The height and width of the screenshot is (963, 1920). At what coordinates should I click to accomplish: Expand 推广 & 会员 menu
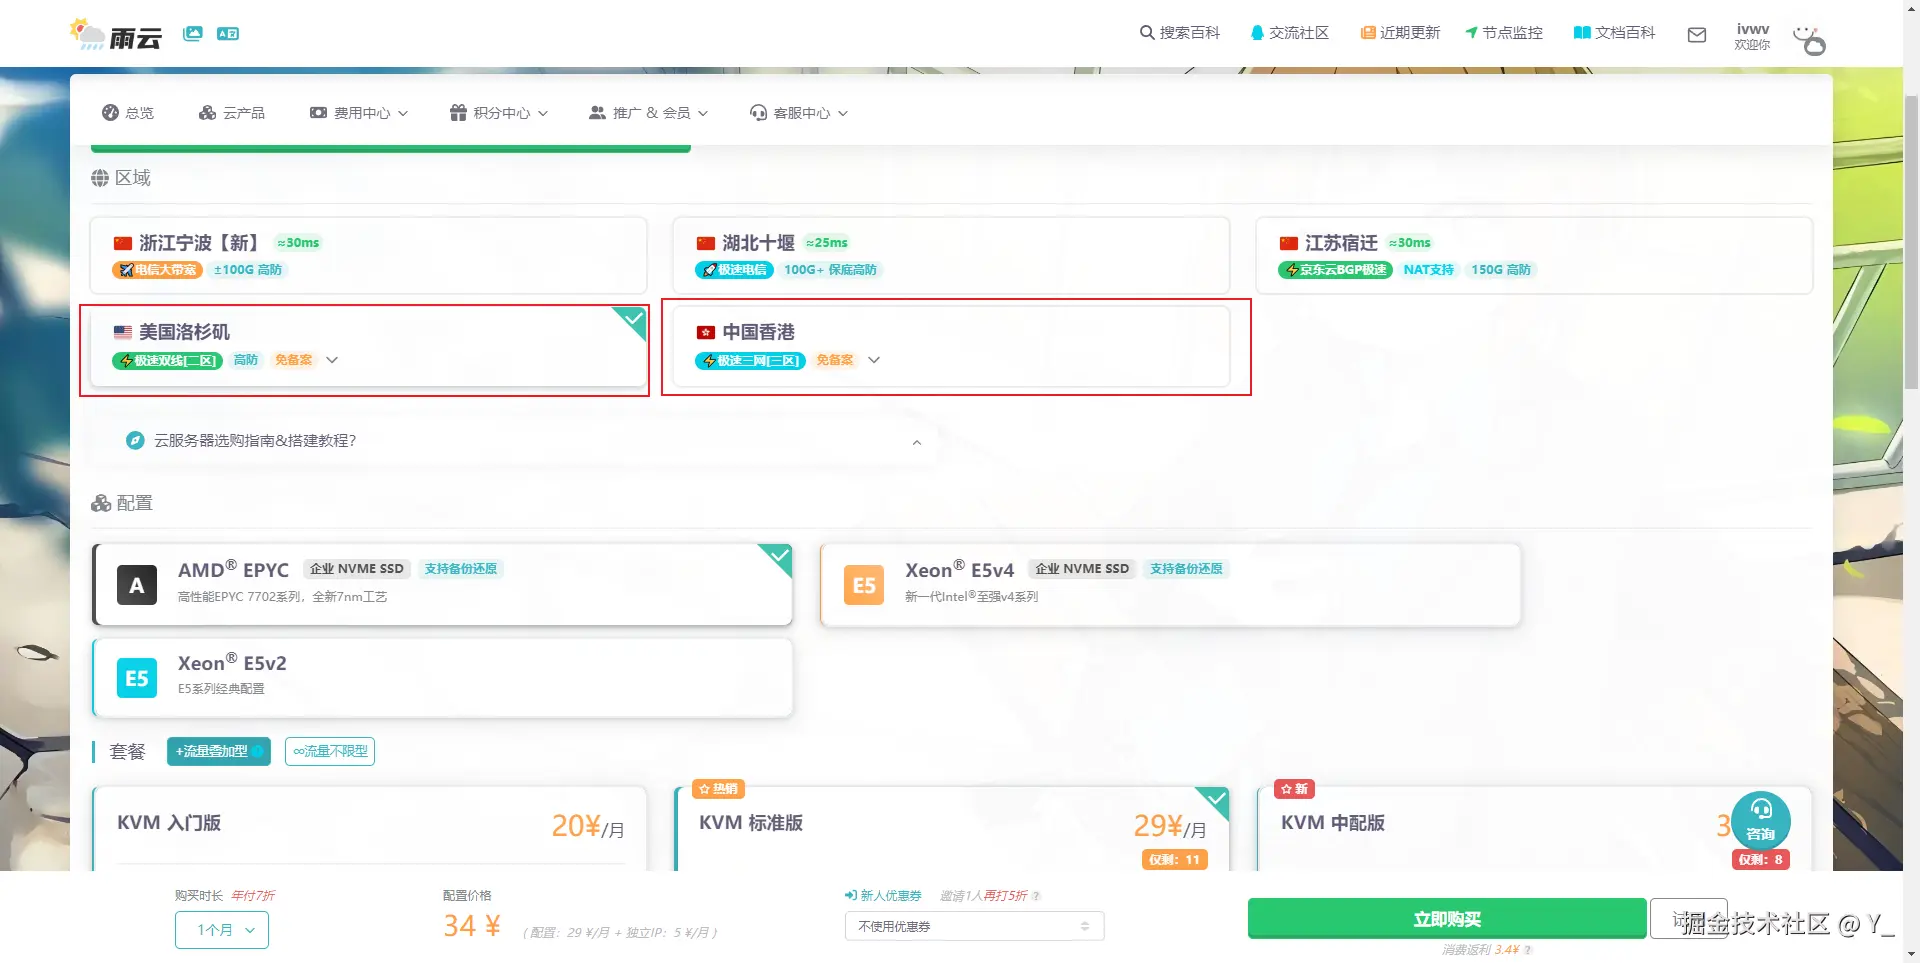[649, 113]
